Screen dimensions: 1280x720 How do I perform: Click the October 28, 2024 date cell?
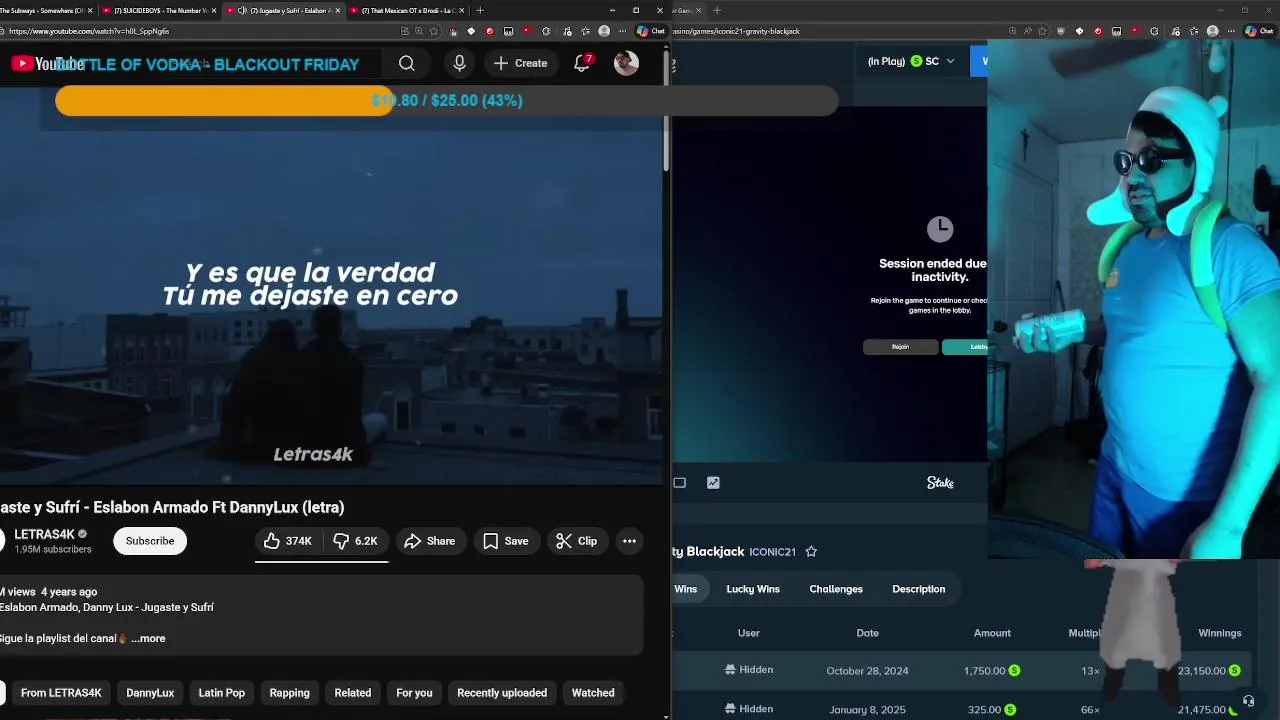coord(867,671)
